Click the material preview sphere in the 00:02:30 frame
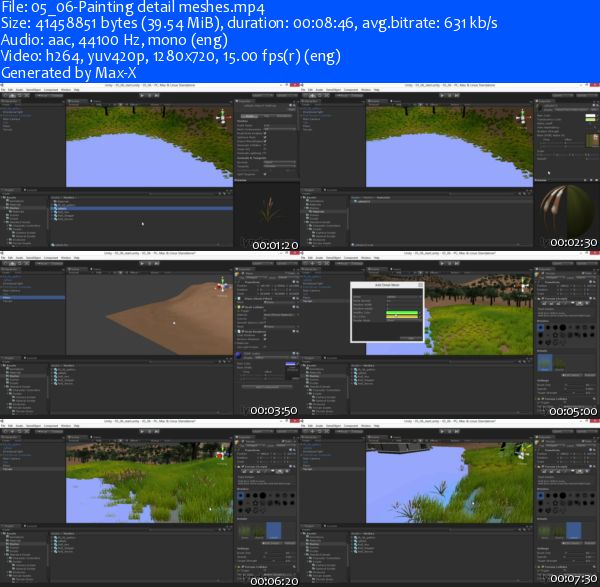This screenshot has width=600, height=587. click(566, 212)
